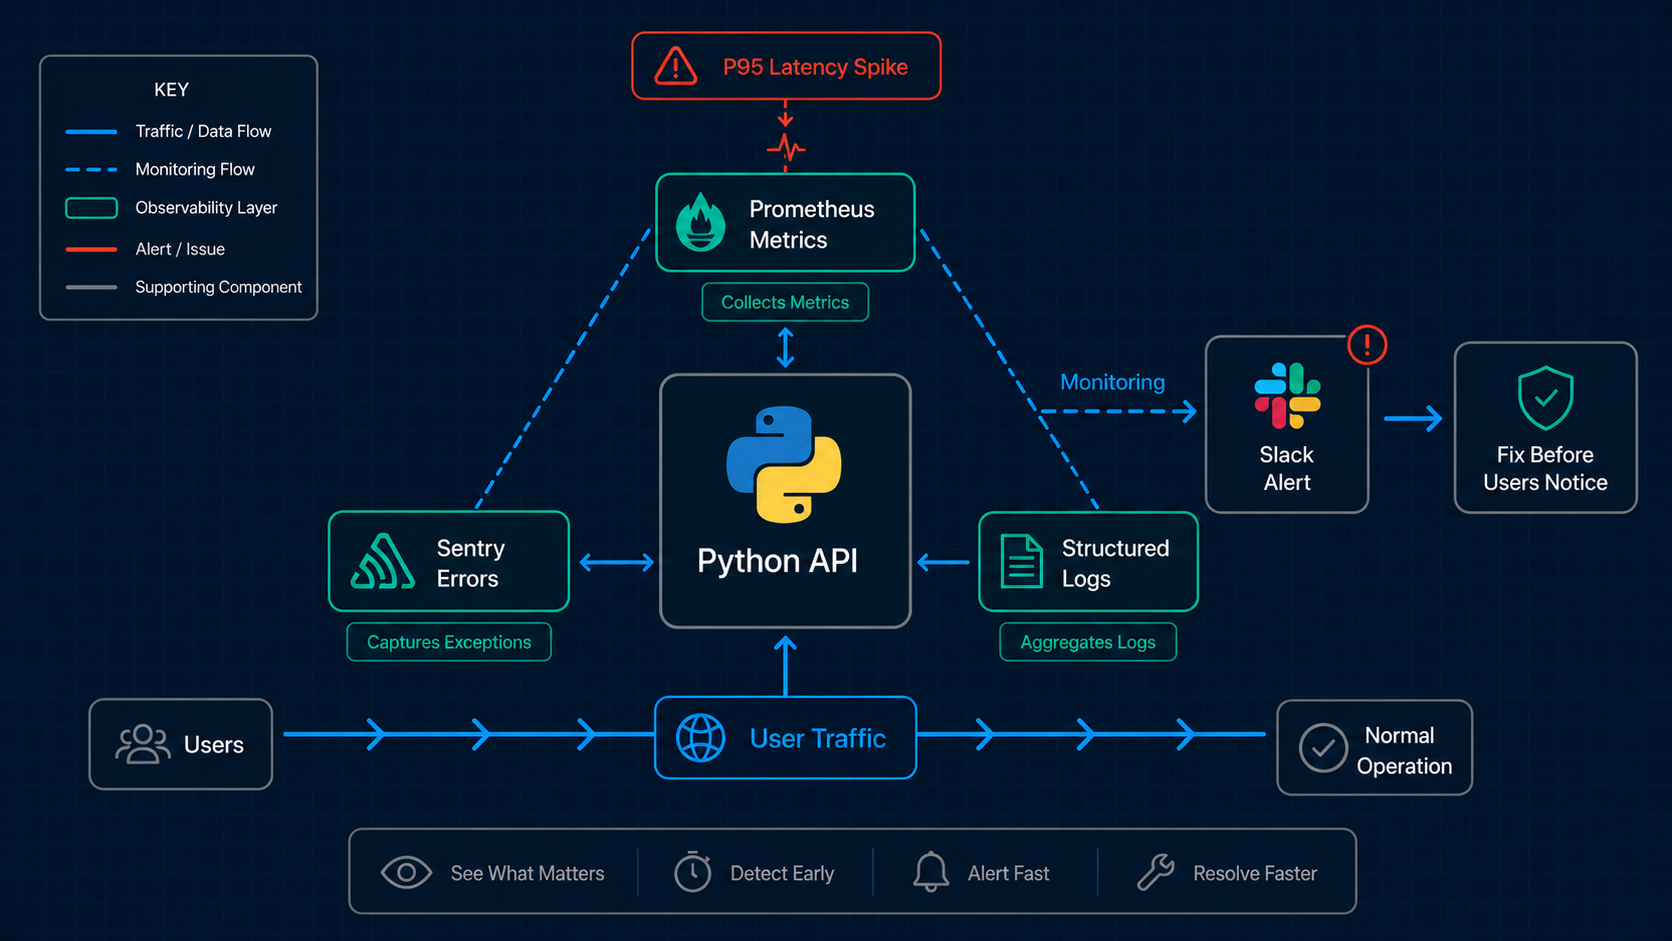Click the Normal Operation checkmark circle
This screenshot has height=941, width=1672.
click(1323, 748)
